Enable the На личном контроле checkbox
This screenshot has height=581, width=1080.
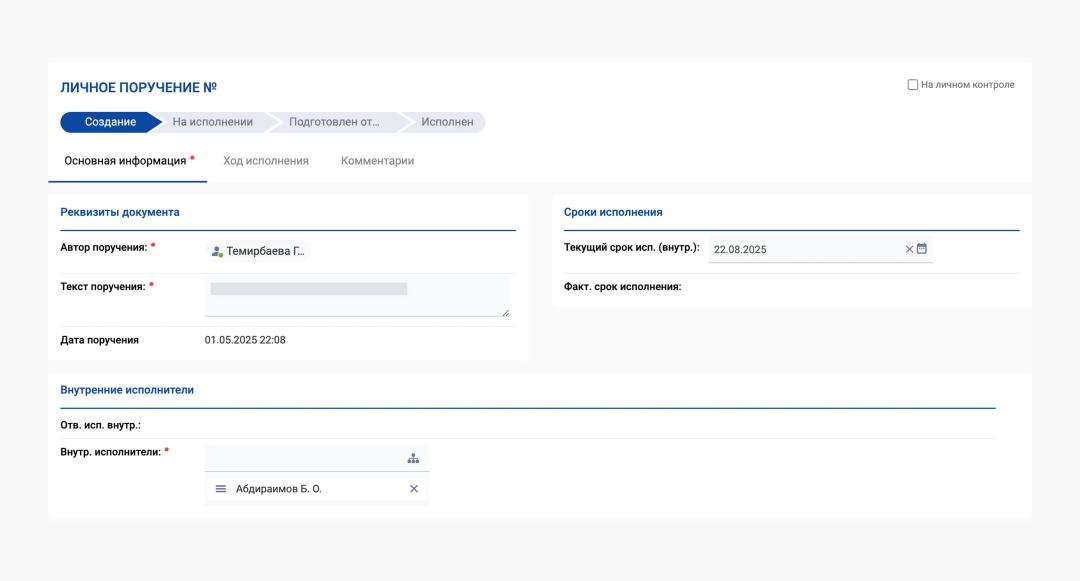coord(912,85)
